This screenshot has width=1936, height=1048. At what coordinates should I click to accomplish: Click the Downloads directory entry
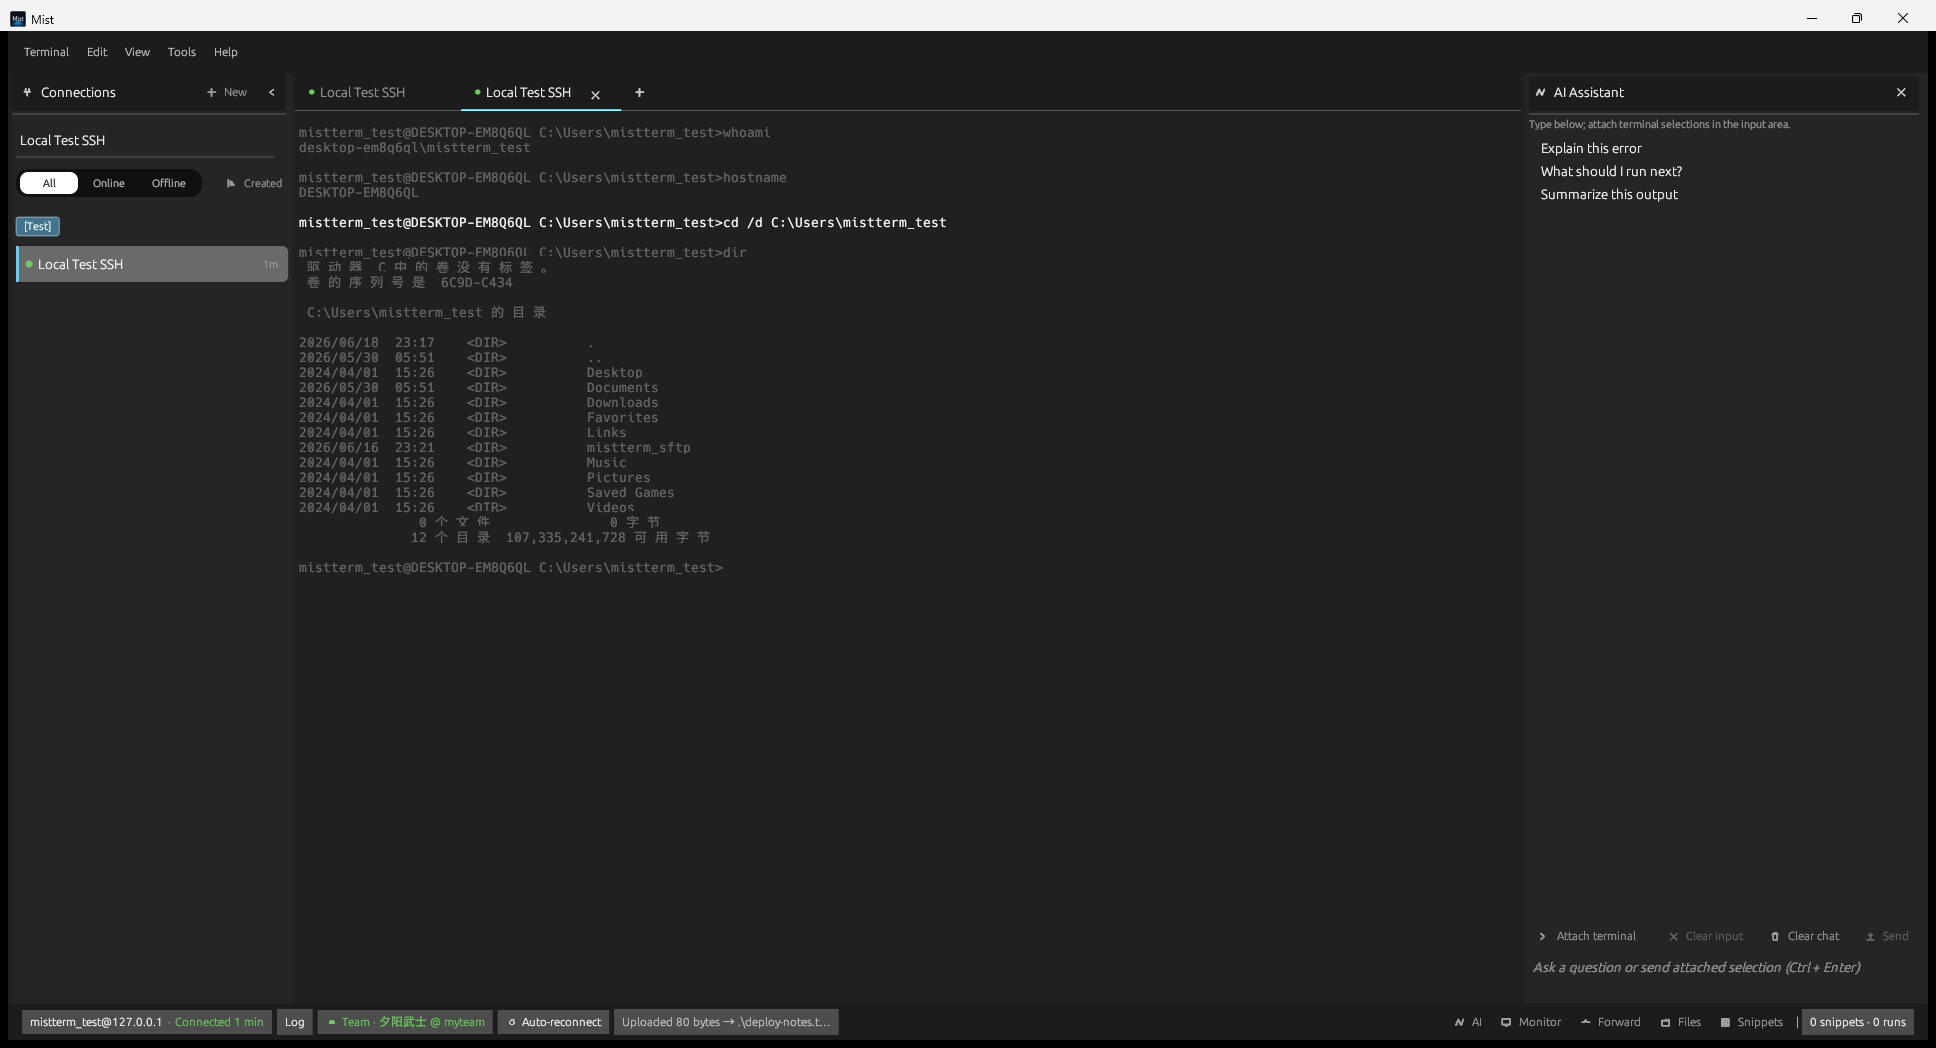pyautogui.click(x=622, y=403)
